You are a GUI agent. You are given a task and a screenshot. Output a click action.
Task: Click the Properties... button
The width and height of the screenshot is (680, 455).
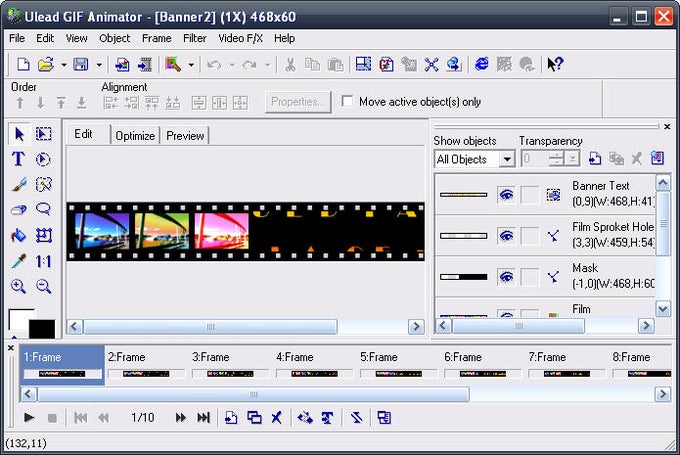pyautogui.click(x=298, y=102)
